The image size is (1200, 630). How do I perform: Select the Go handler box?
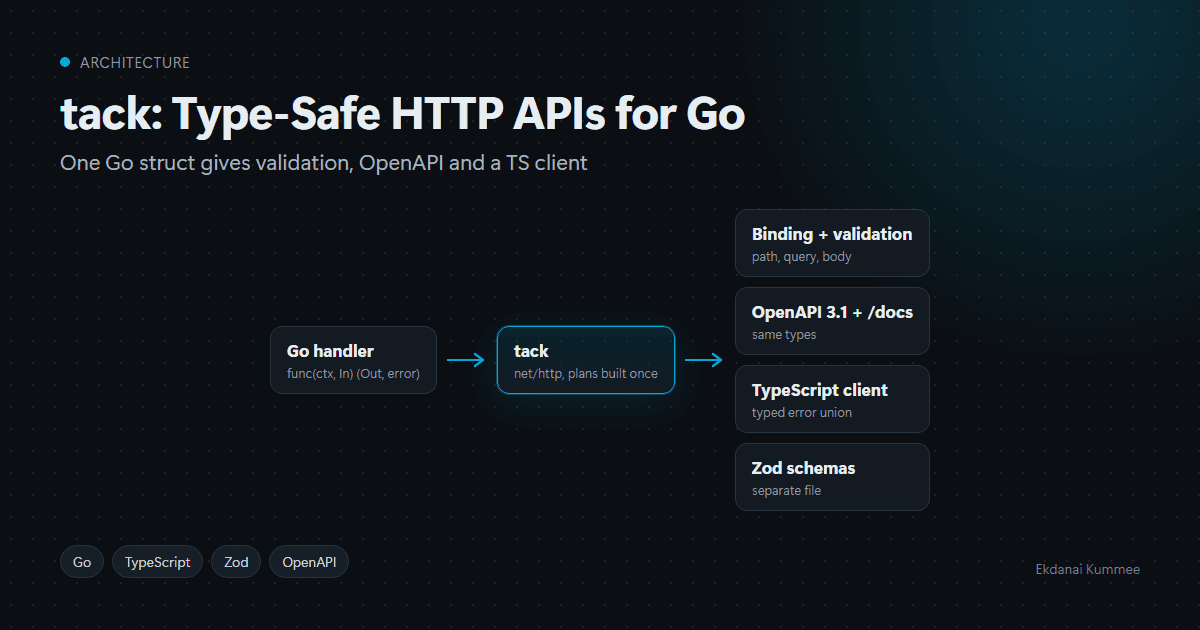click(353, 360)
